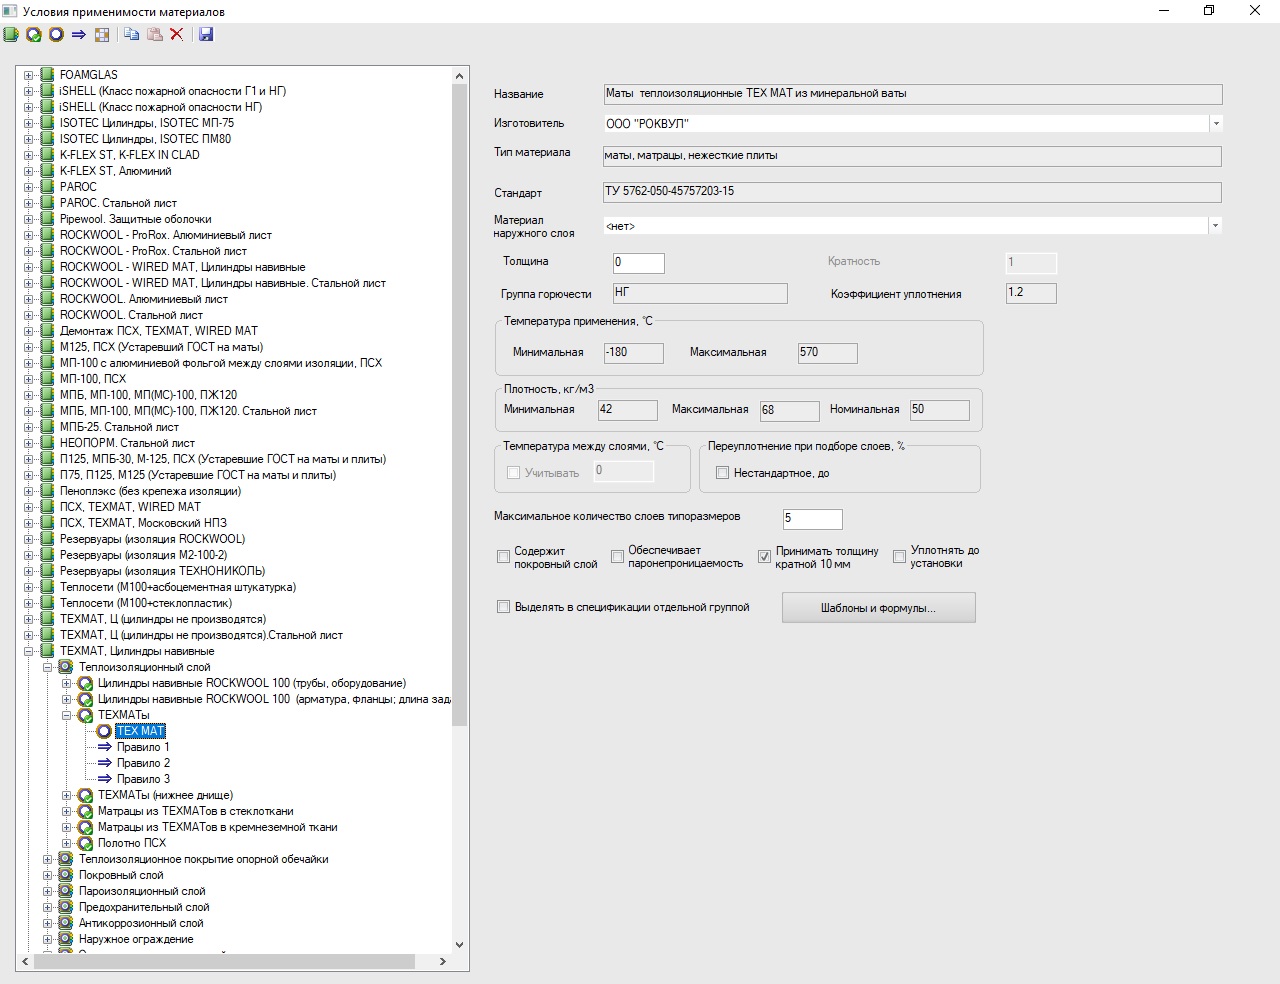1280x984 pixels.
Task: Expand the 'Покровный слой' tree node
Action: [x=48, y=875]
